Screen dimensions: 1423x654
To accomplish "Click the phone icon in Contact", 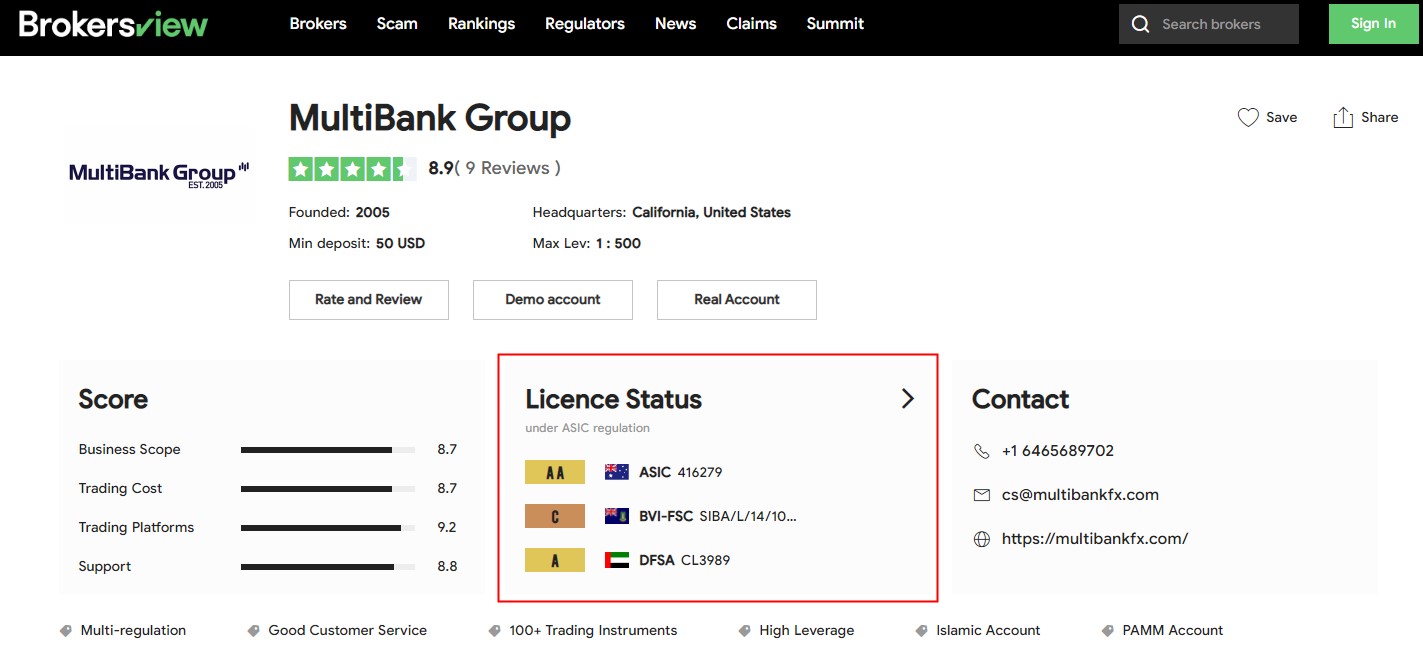I will 981,451.
